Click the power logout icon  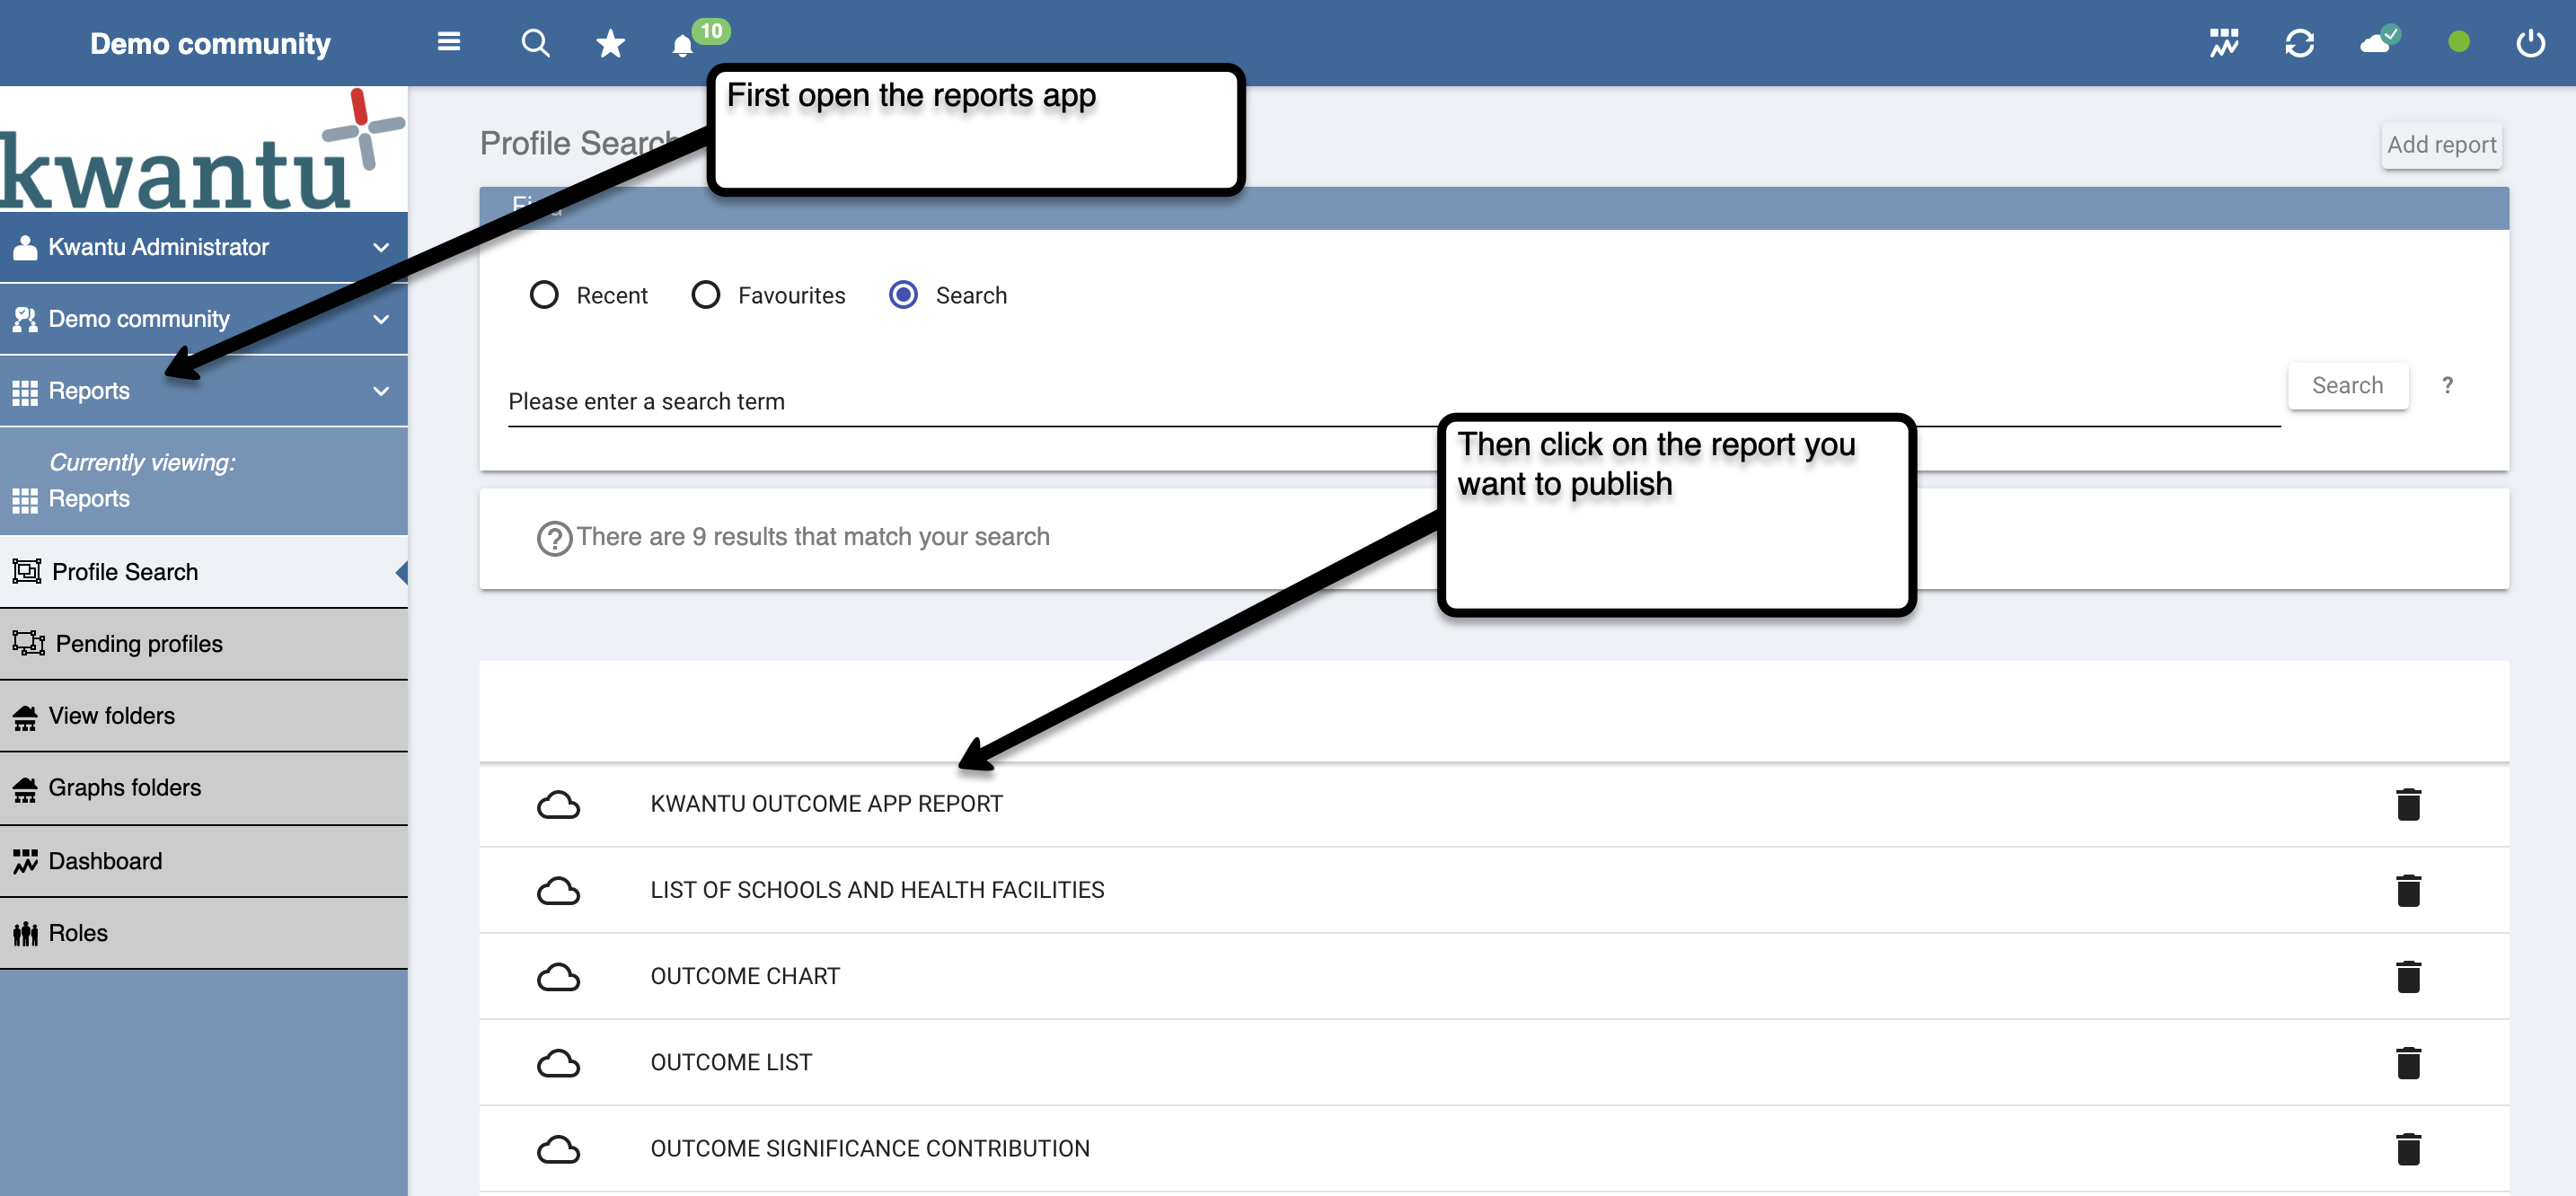coord(2530,43)
